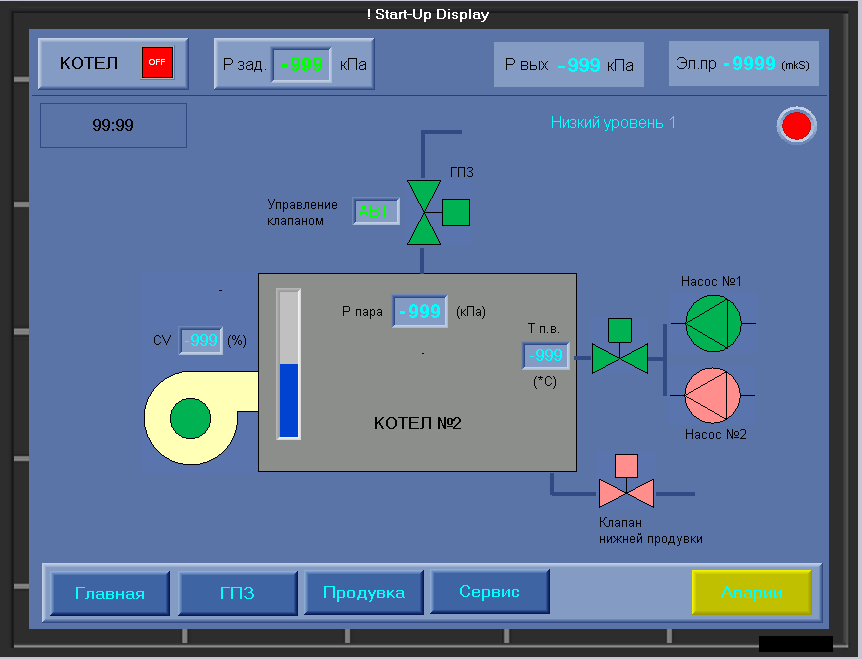Click the pink bottom blowdown valve

click(626, 480)
